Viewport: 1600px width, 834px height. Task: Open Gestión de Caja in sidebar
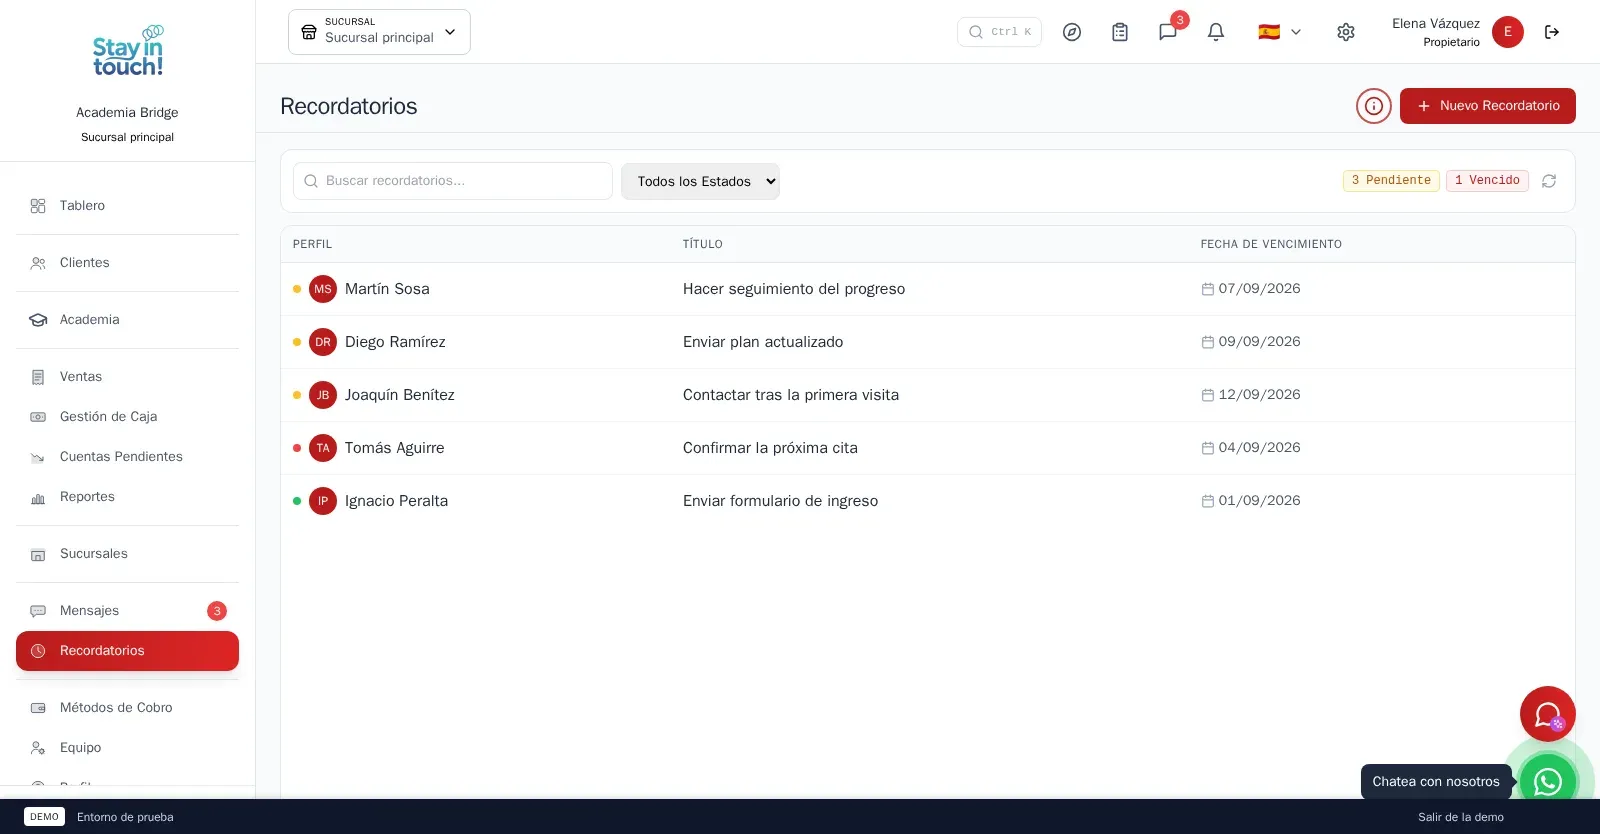pos(128,417)
